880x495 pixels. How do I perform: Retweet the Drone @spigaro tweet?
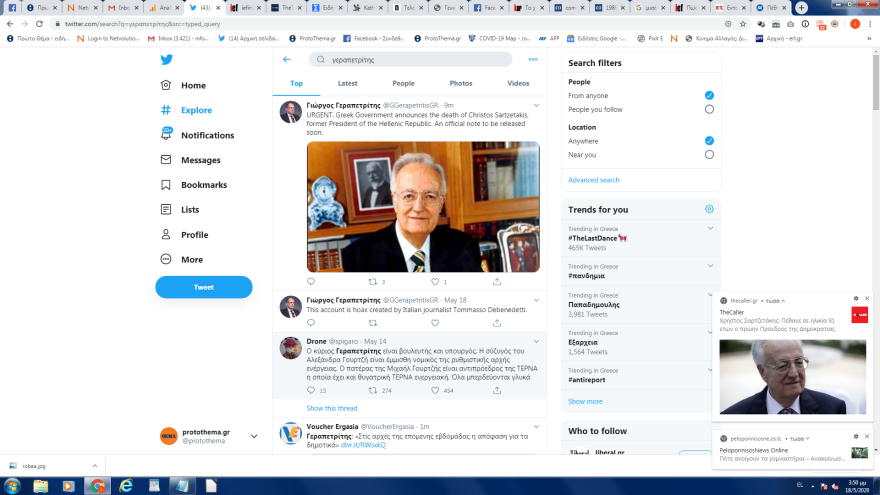tap(373, 390)
